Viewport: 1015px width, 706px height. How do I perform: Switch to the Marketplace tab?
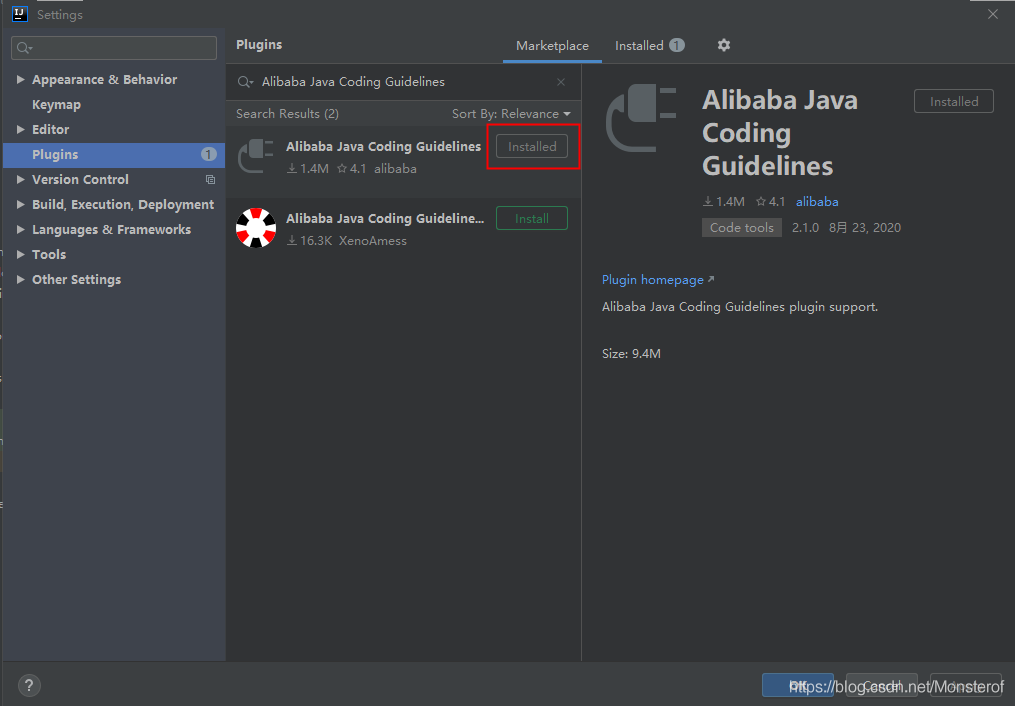click(552, 46)
